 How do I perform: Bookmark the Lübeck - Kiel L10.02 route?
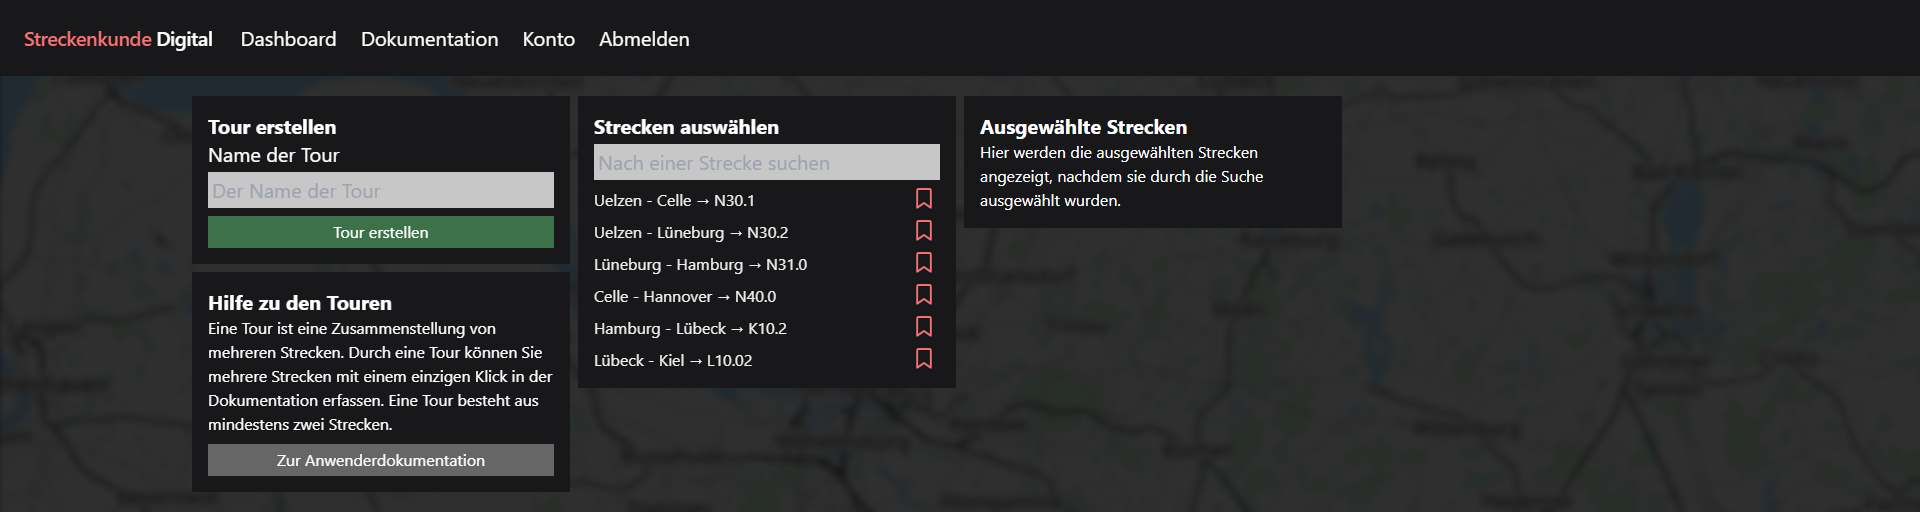pos(924,359)
